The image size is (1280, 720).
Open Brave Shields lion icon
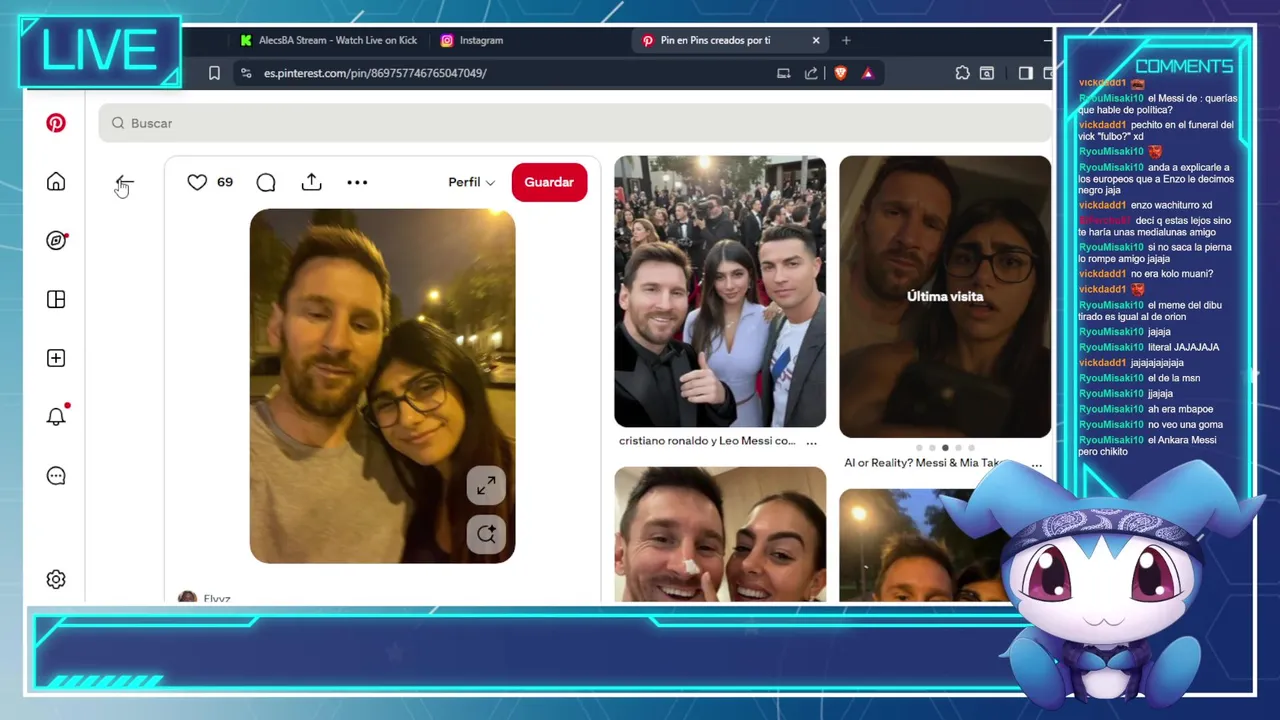coord(840,73)
